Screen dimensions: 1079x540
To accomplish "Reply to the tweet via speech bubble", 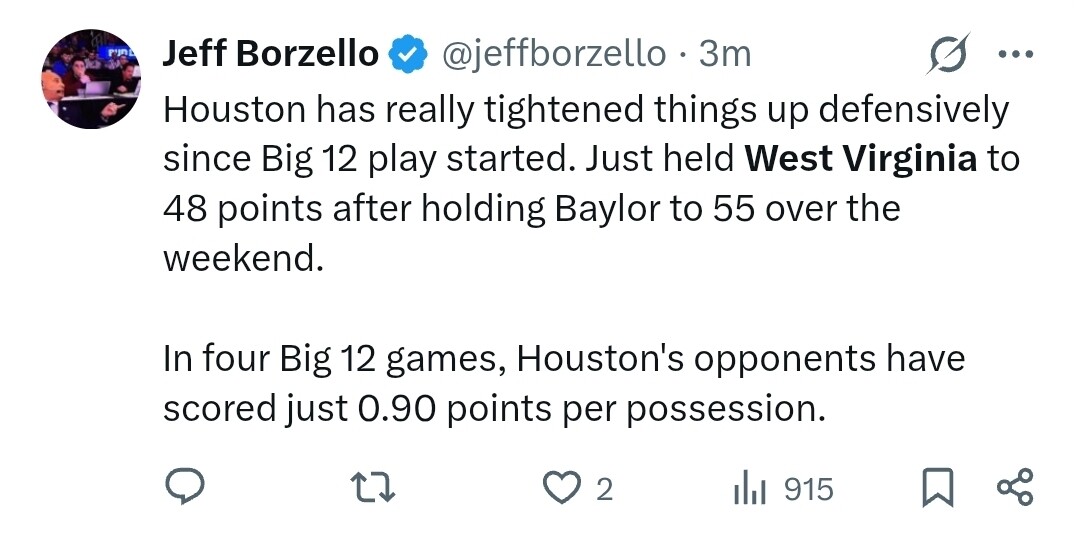I will pyautogui.click(x=185, y=488).
